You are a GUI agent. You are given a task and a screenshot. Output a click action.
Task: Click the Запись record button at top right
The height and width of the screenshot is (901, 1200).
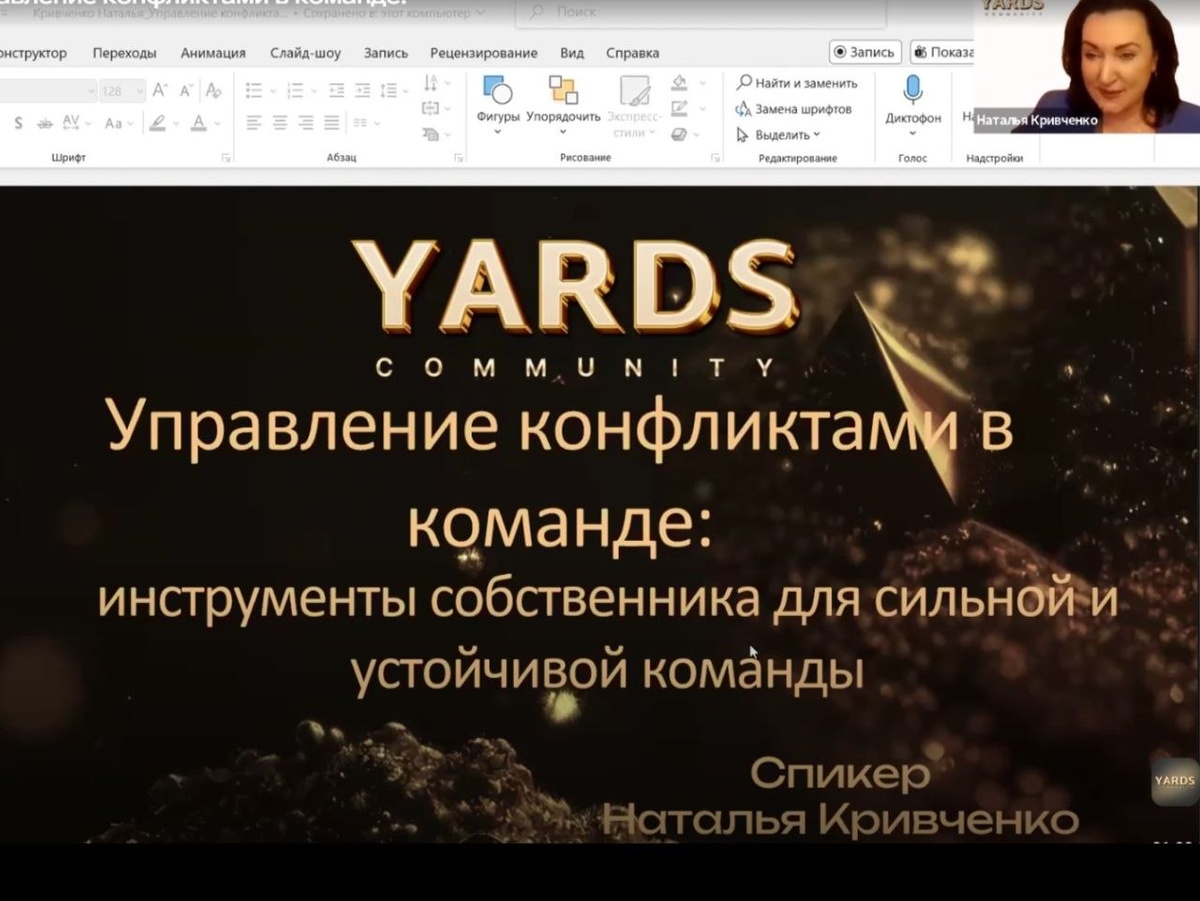(x=865, y=52)
